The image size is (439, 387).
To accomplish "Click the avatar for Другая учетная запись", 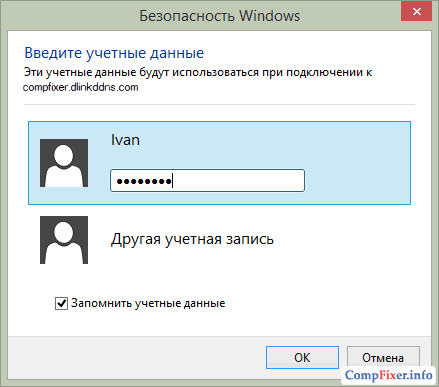I will 64,240.
